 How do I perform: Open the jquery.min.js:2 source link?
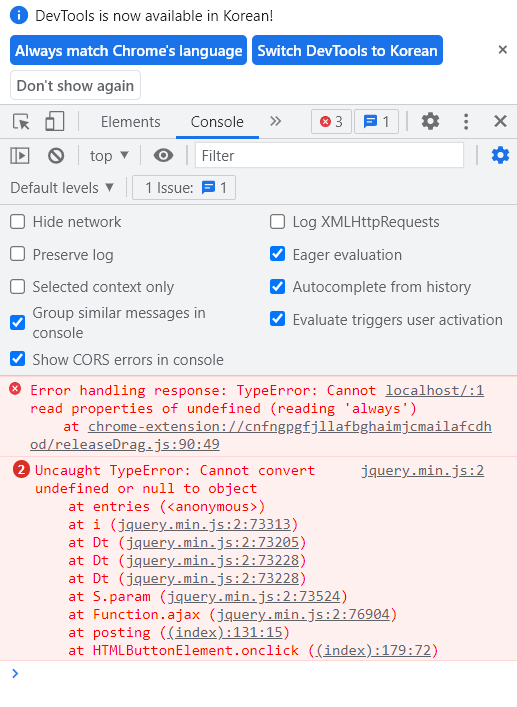[x=422, y=471]
